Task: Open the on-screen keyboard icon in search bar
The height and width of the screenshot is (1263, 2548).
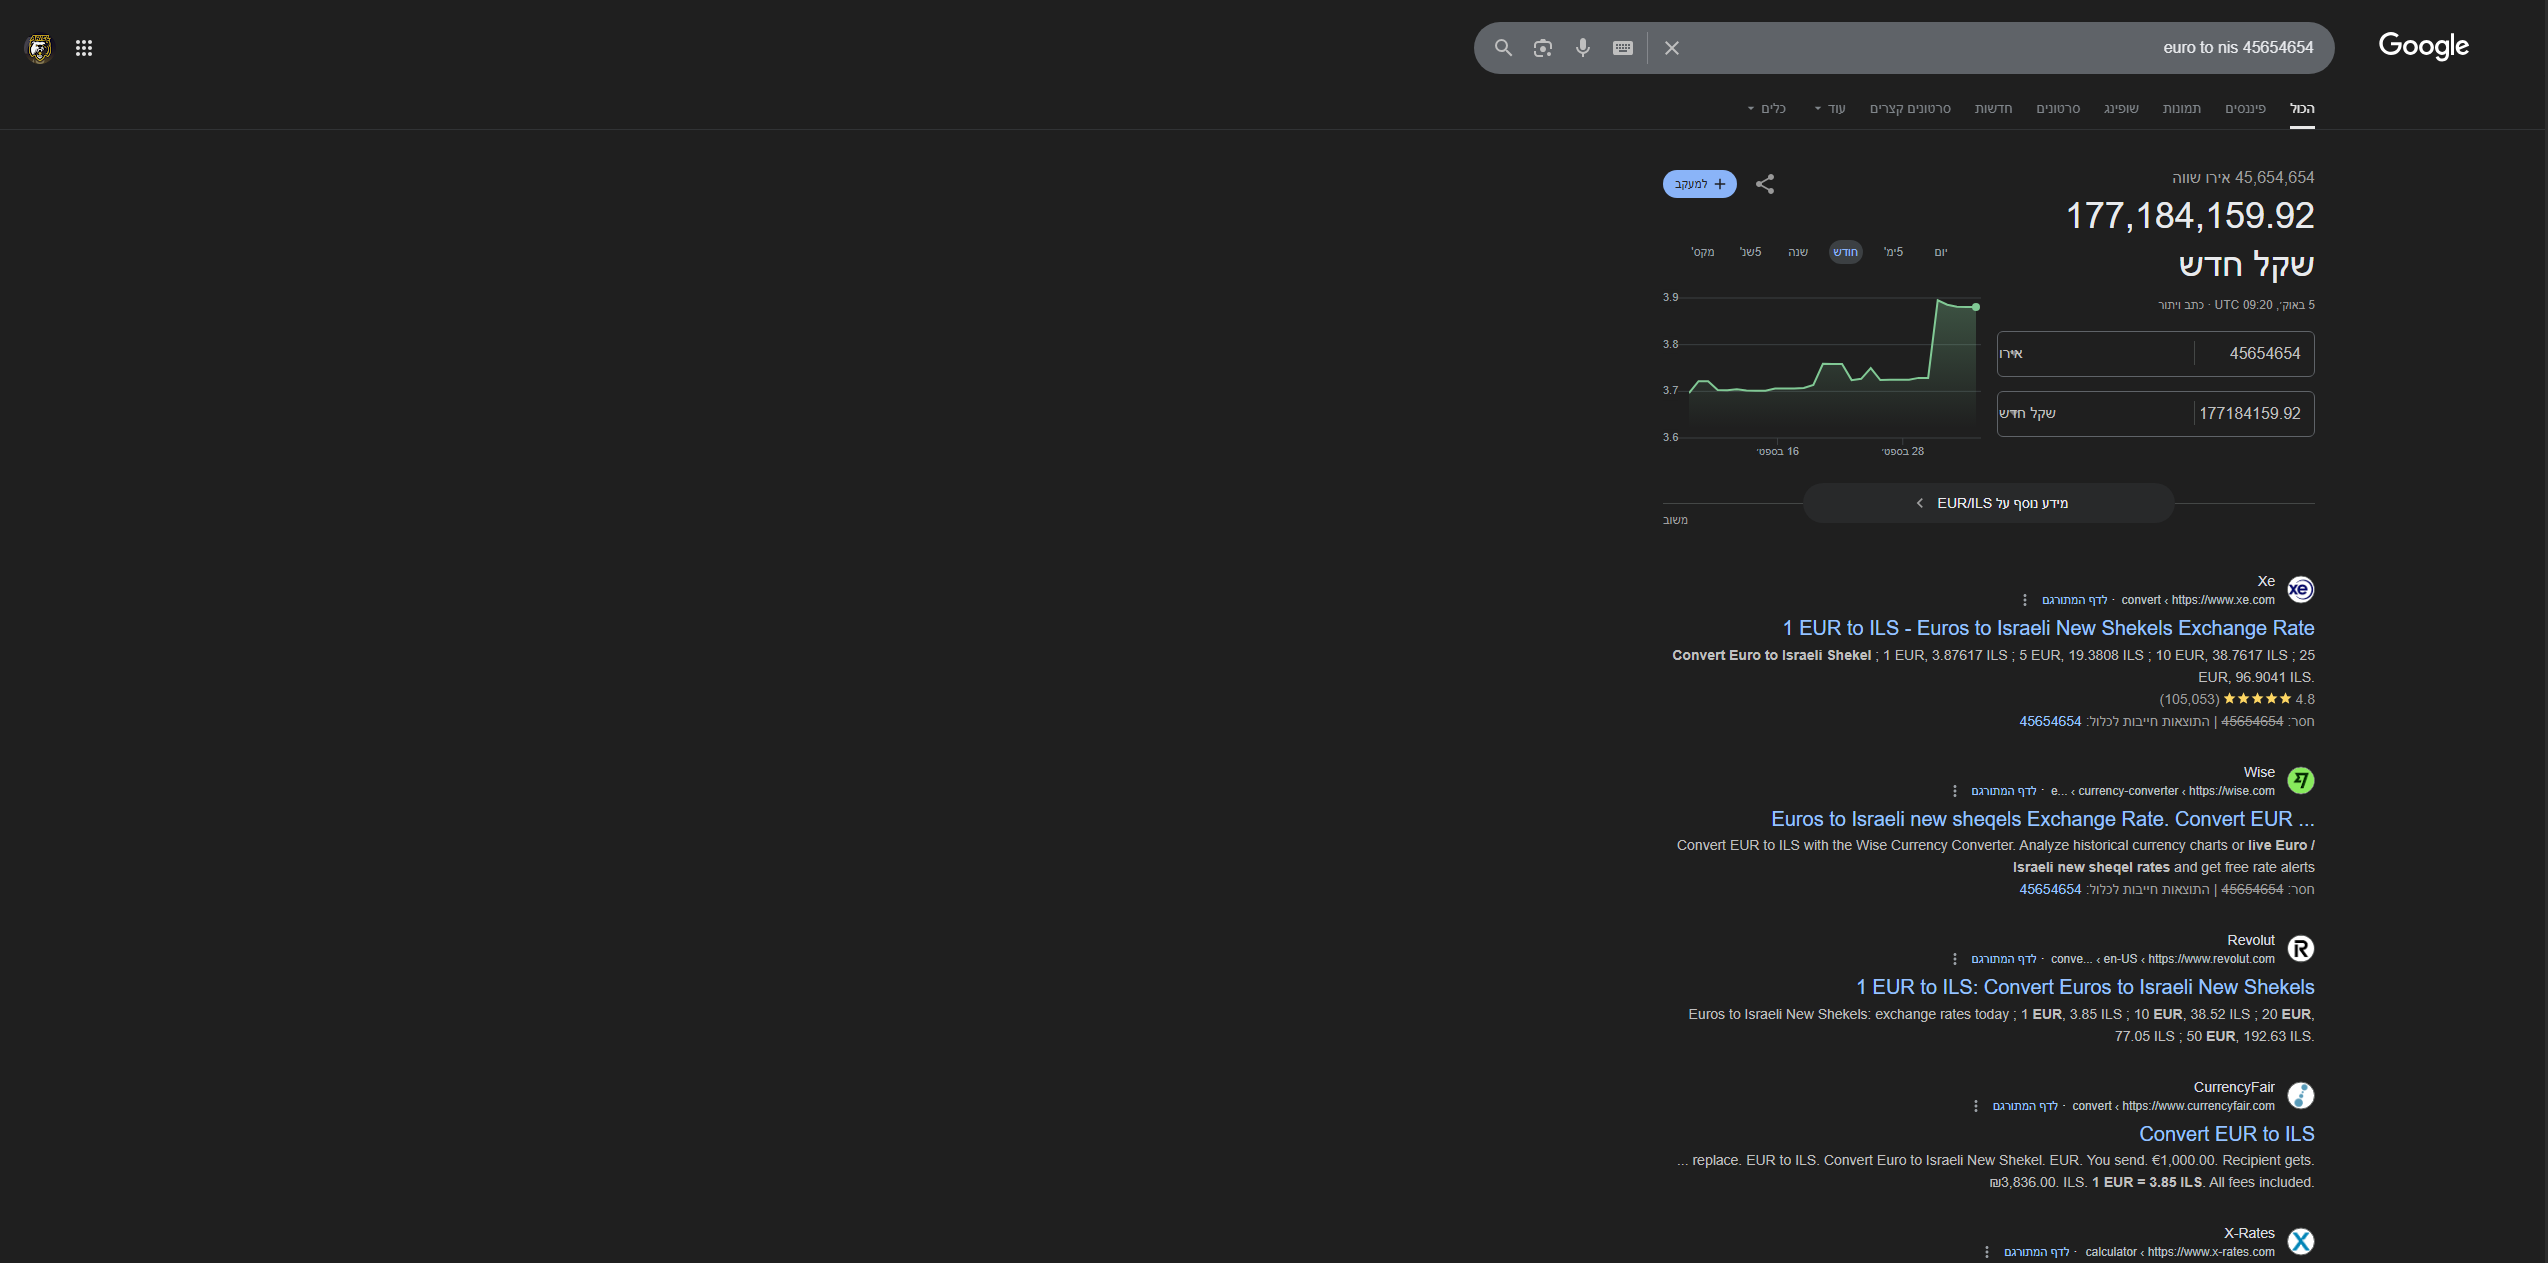Action: 1622,47
